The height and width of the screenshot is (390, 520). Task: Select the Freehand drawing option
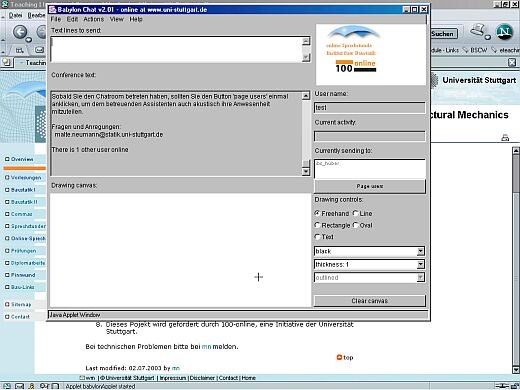click(317, 213)
